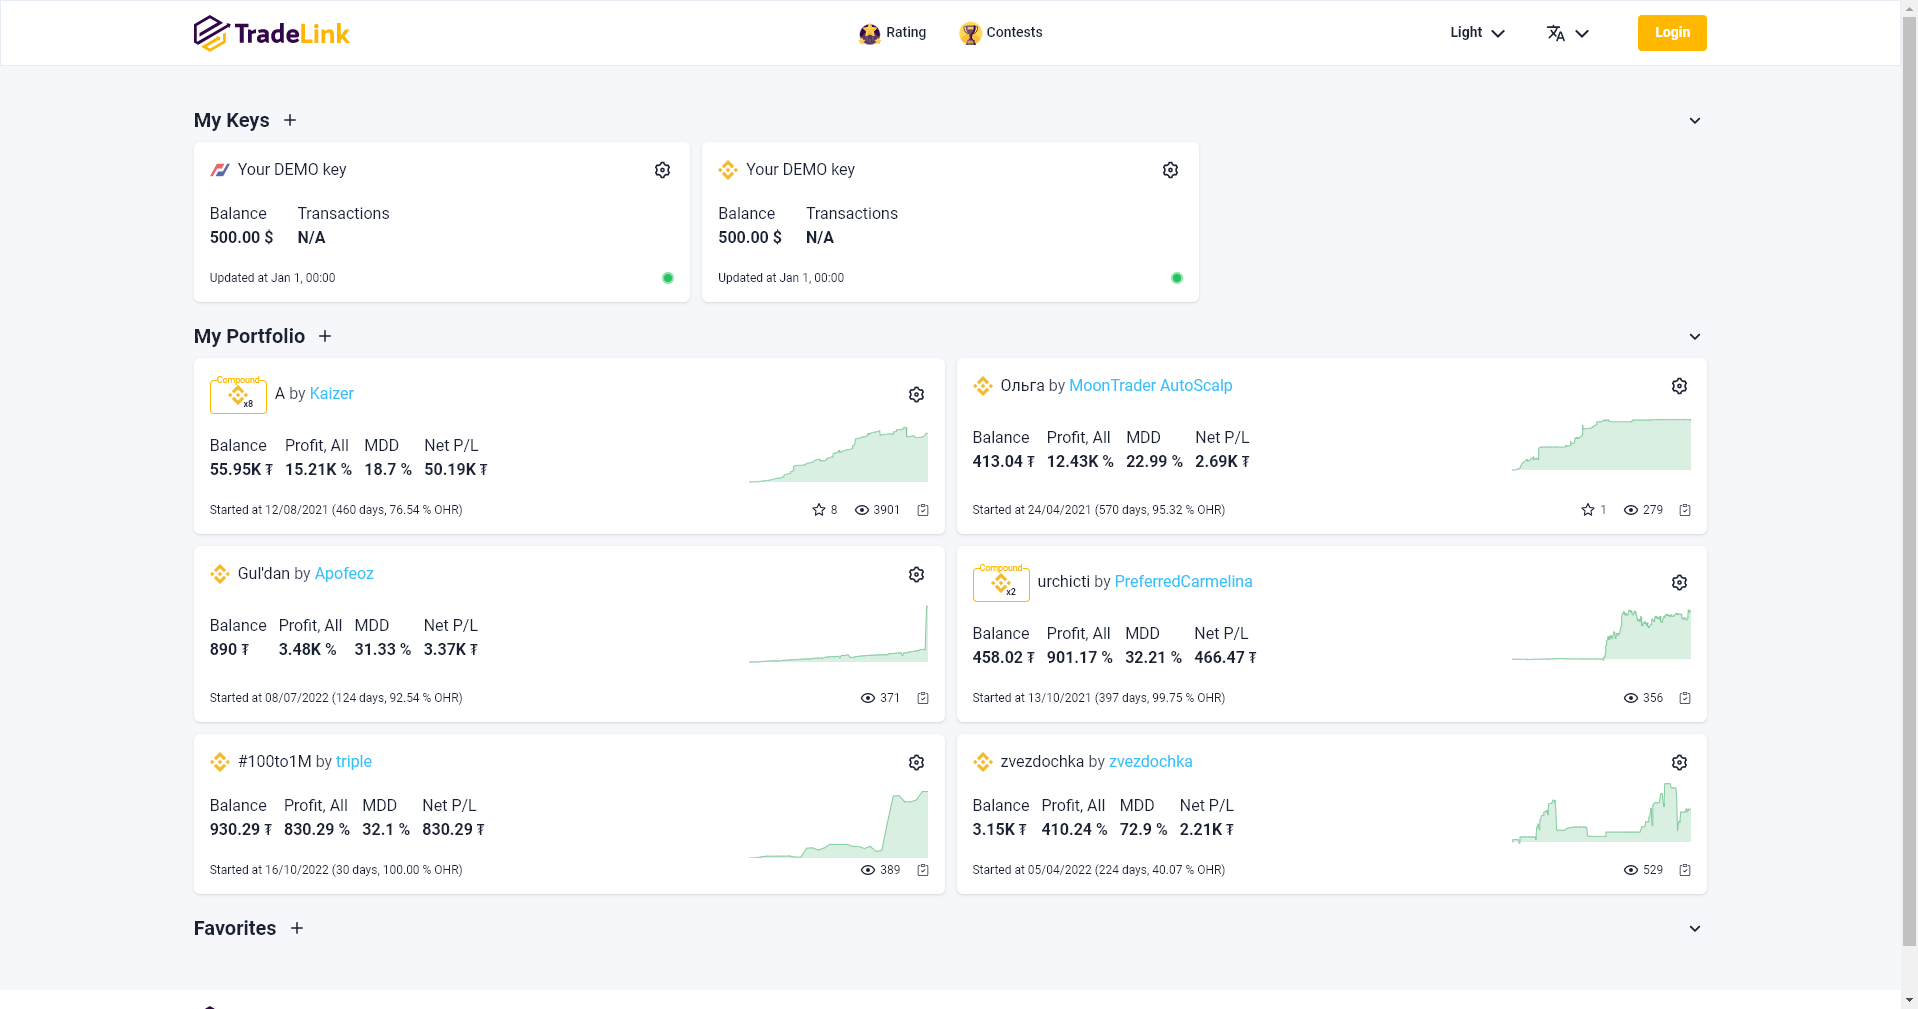Open PreferredCarmelina profile link
This screenshot has width=1918, height=1009.
1183,582
